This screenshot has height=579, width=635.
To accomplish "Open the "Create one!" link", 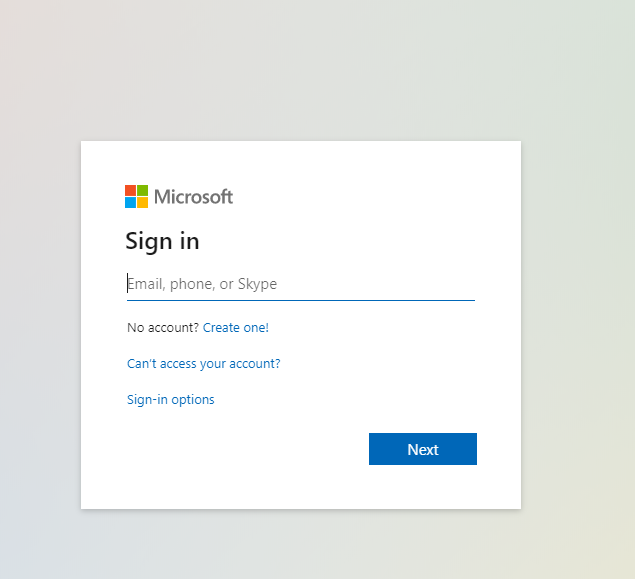I will [236, 327].
